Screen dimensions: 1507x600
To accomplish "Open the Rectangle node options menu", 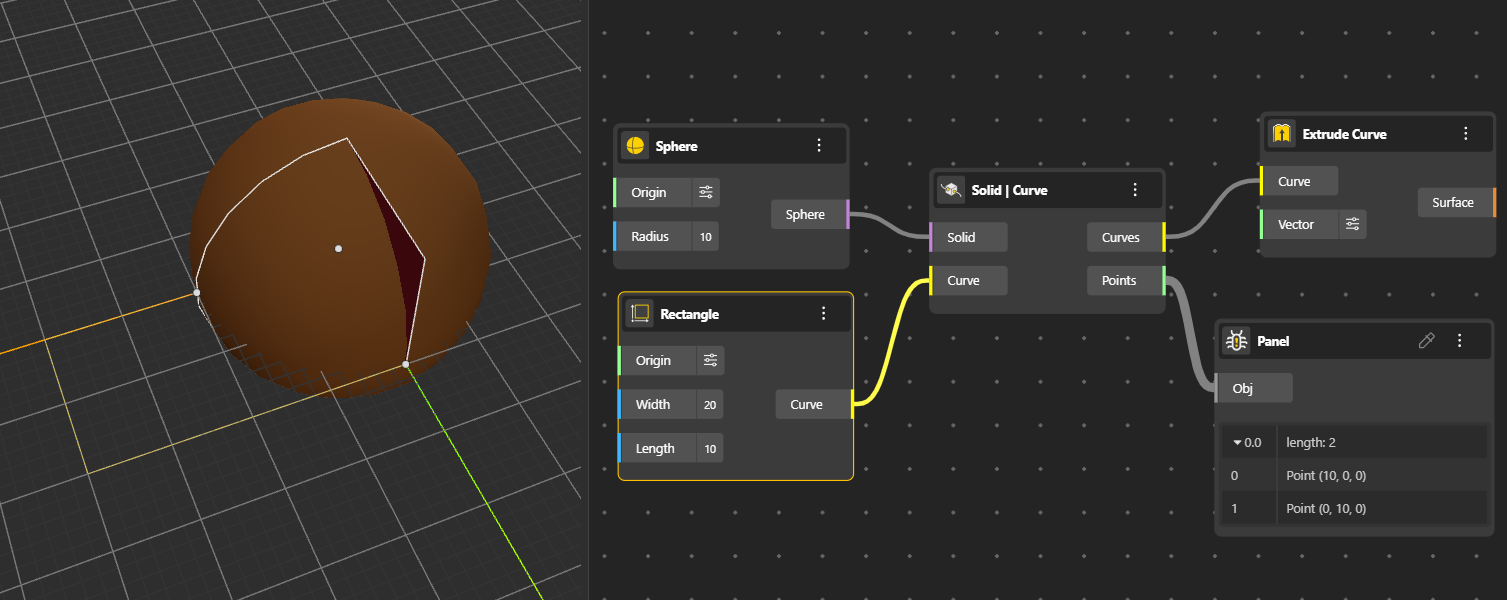I will coord(824,314).
